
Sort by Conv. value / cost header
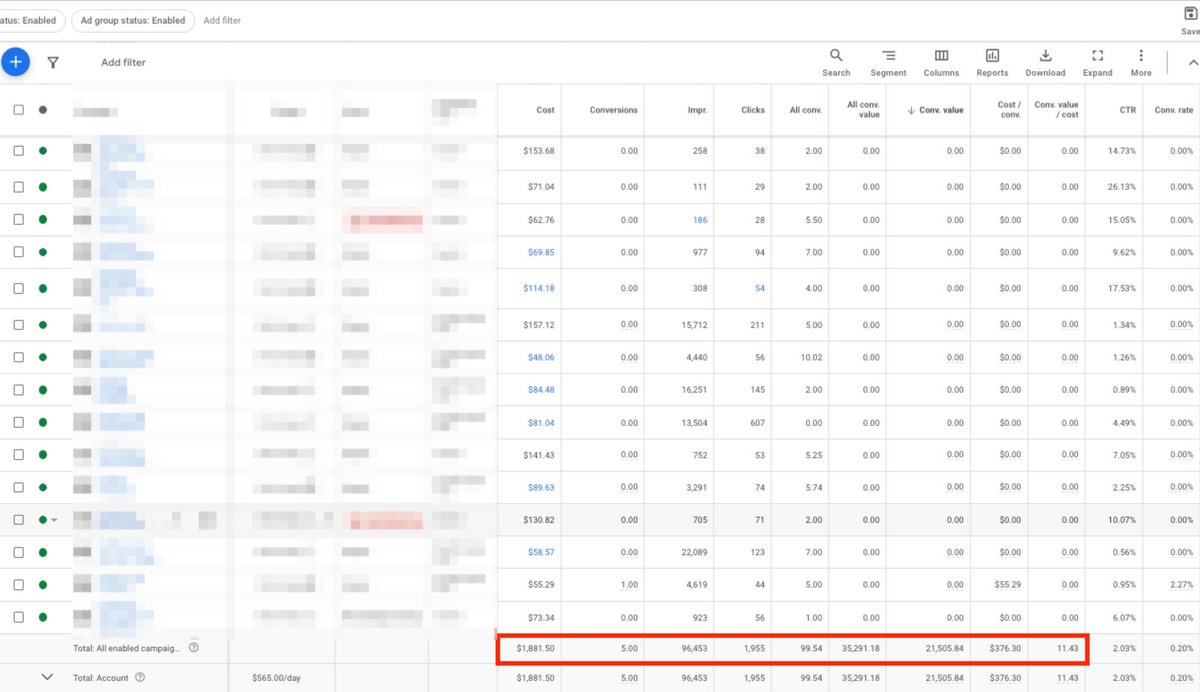tap(1057, 110)
